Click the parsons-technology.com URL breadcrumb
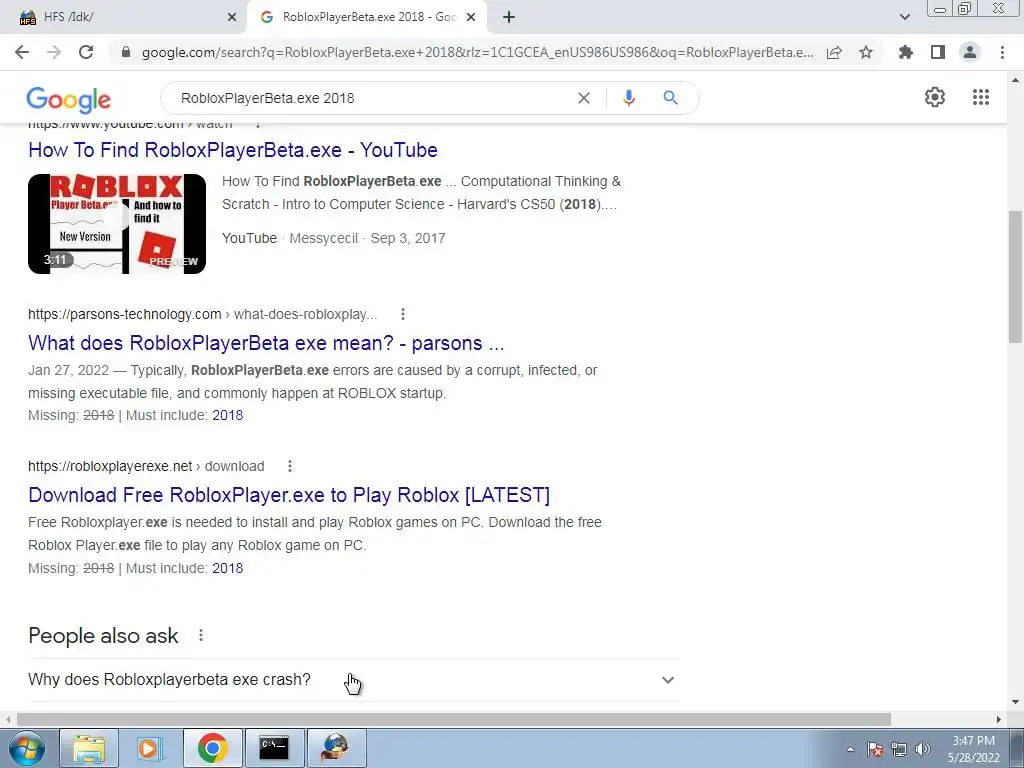This screenshot has width=1024, height=768. [202, 314]
